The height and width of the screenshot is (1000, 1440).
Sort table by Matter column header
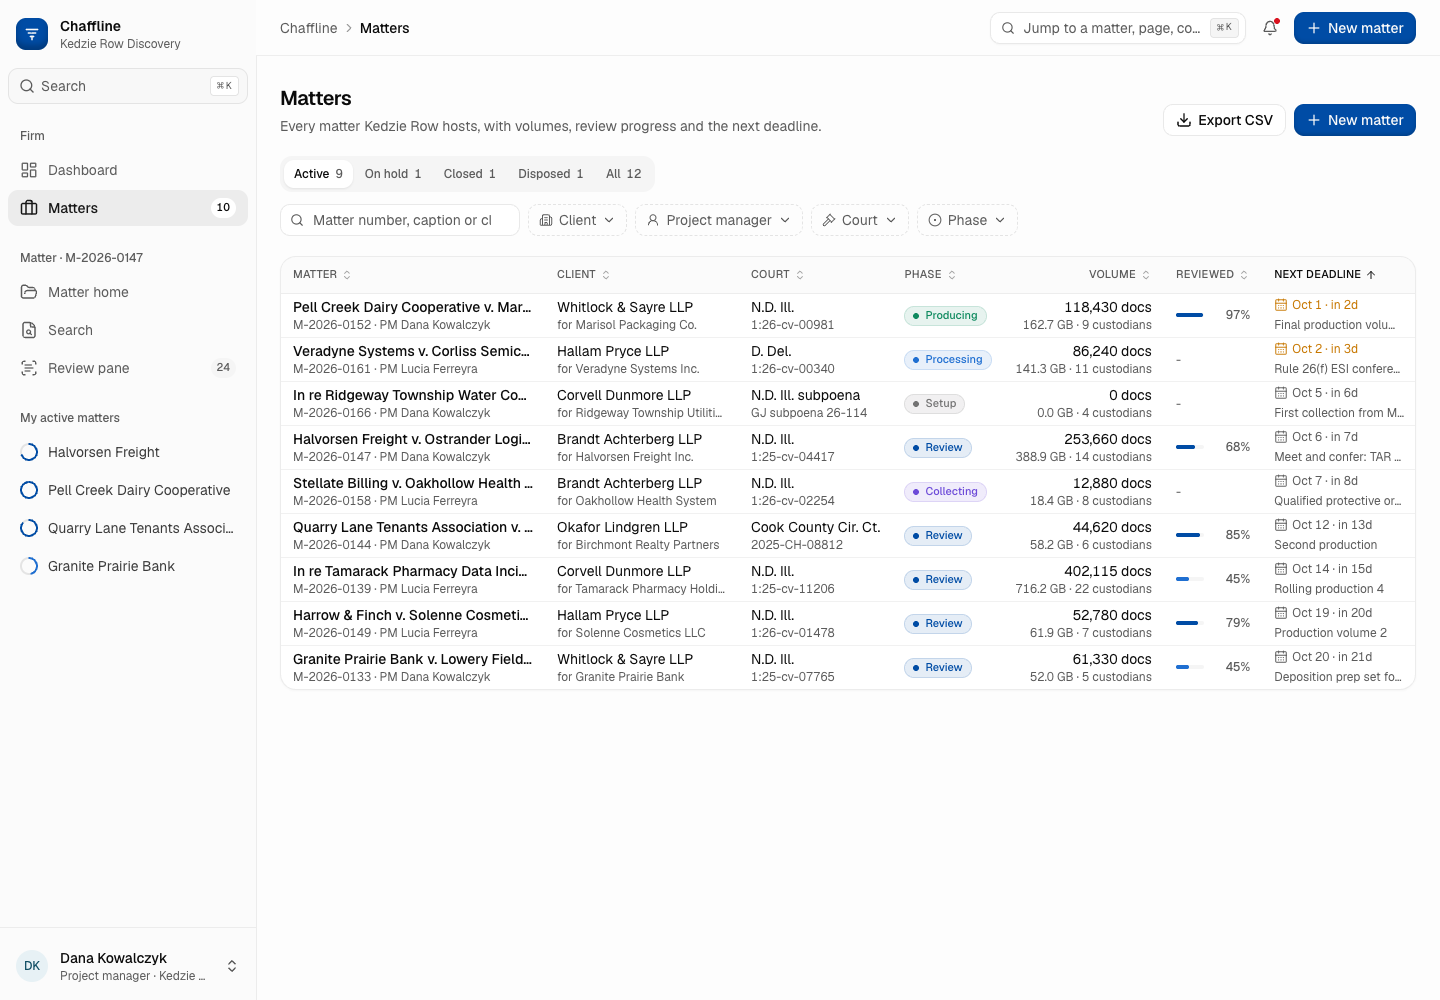(x=322, y=274)
